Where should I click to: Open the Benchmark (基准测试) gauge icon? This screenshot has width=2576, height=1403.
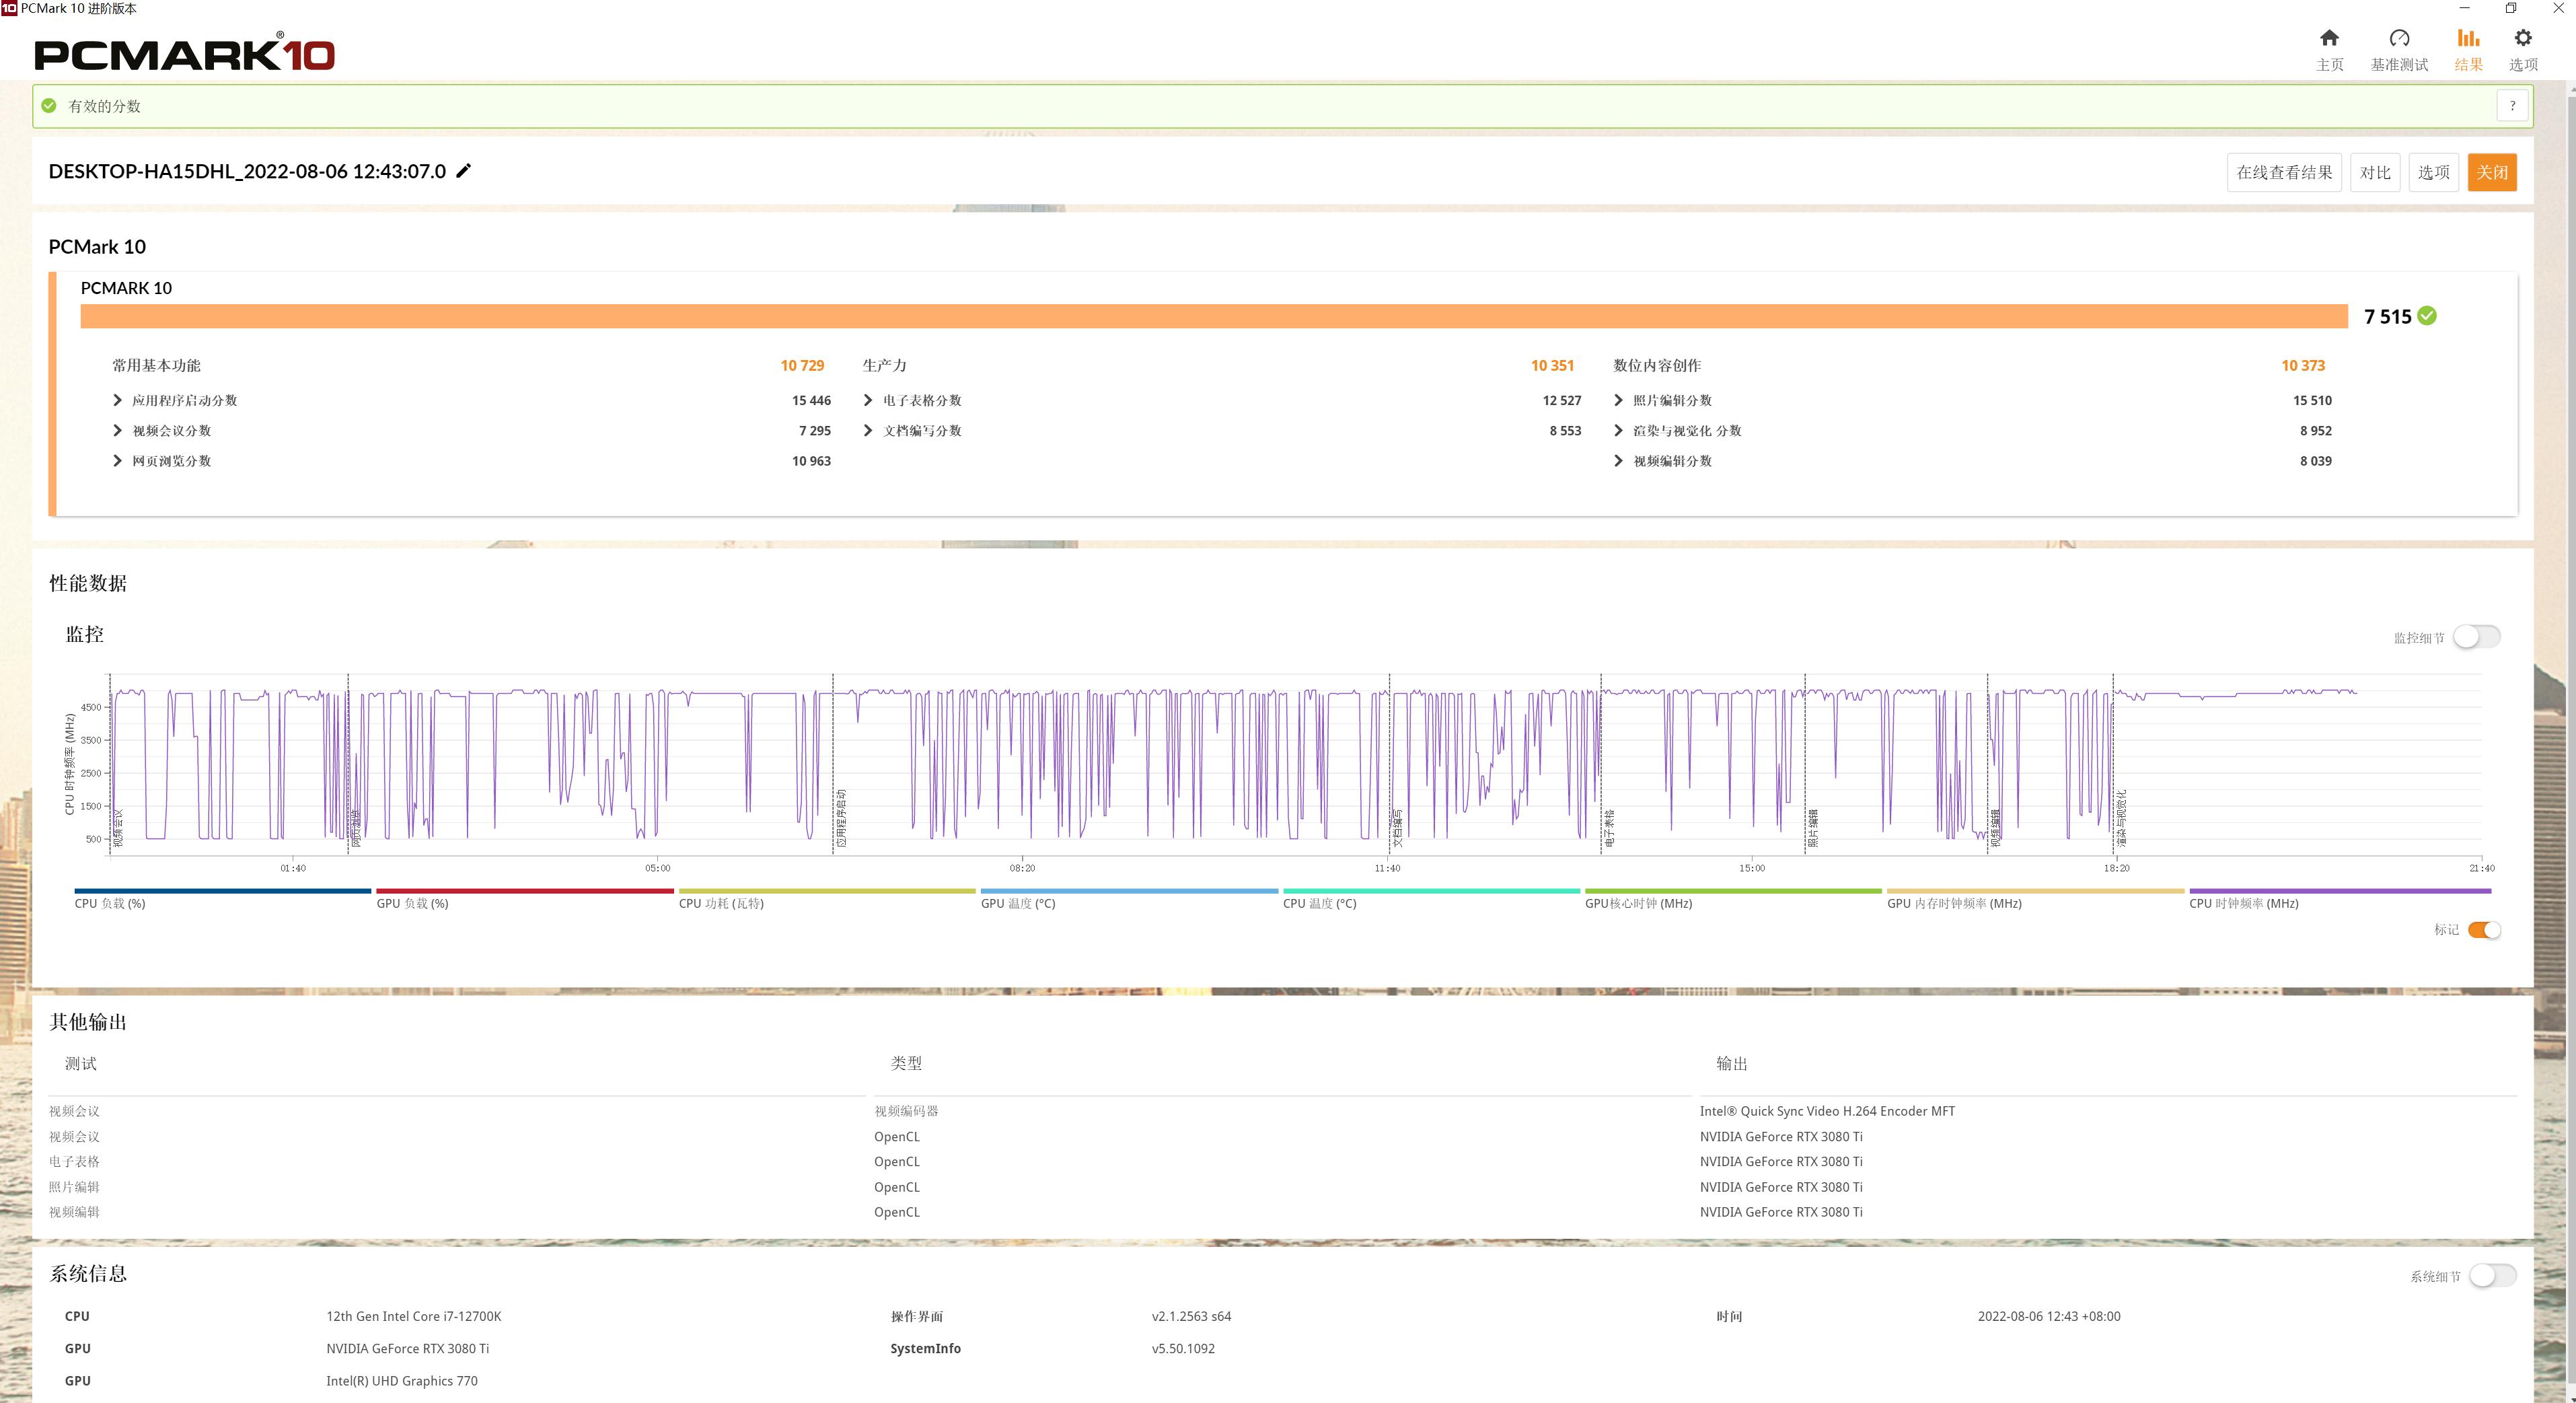click(2399, 39)
